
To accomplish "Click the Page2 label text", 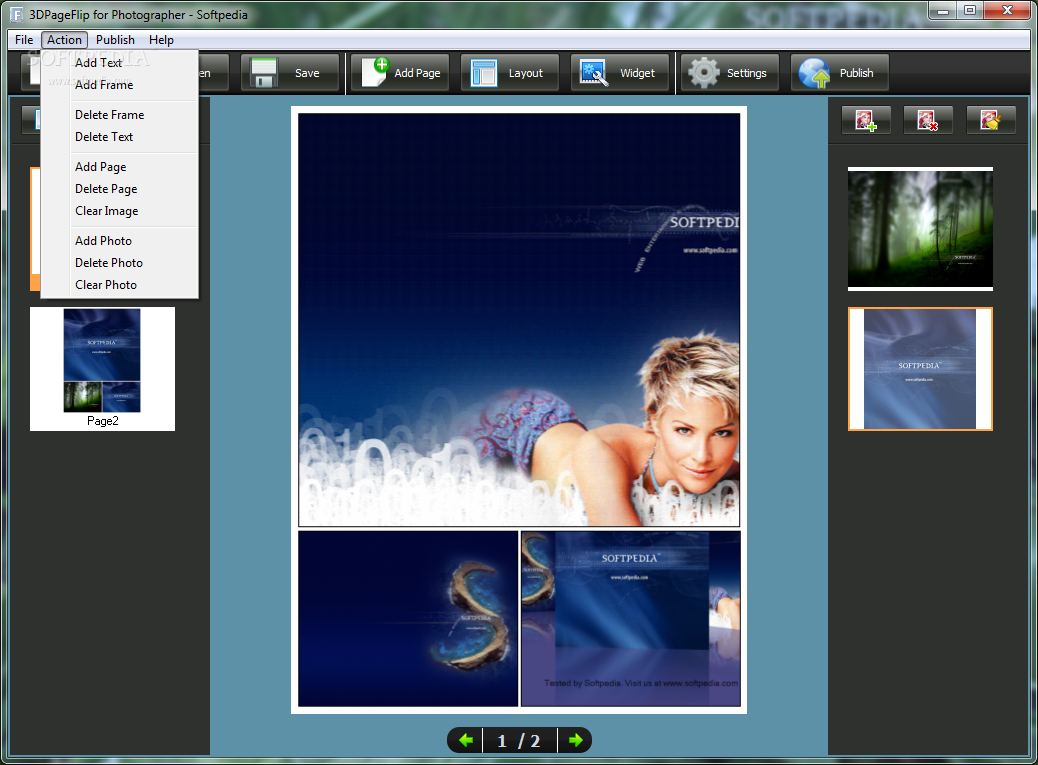I will 103,421.
